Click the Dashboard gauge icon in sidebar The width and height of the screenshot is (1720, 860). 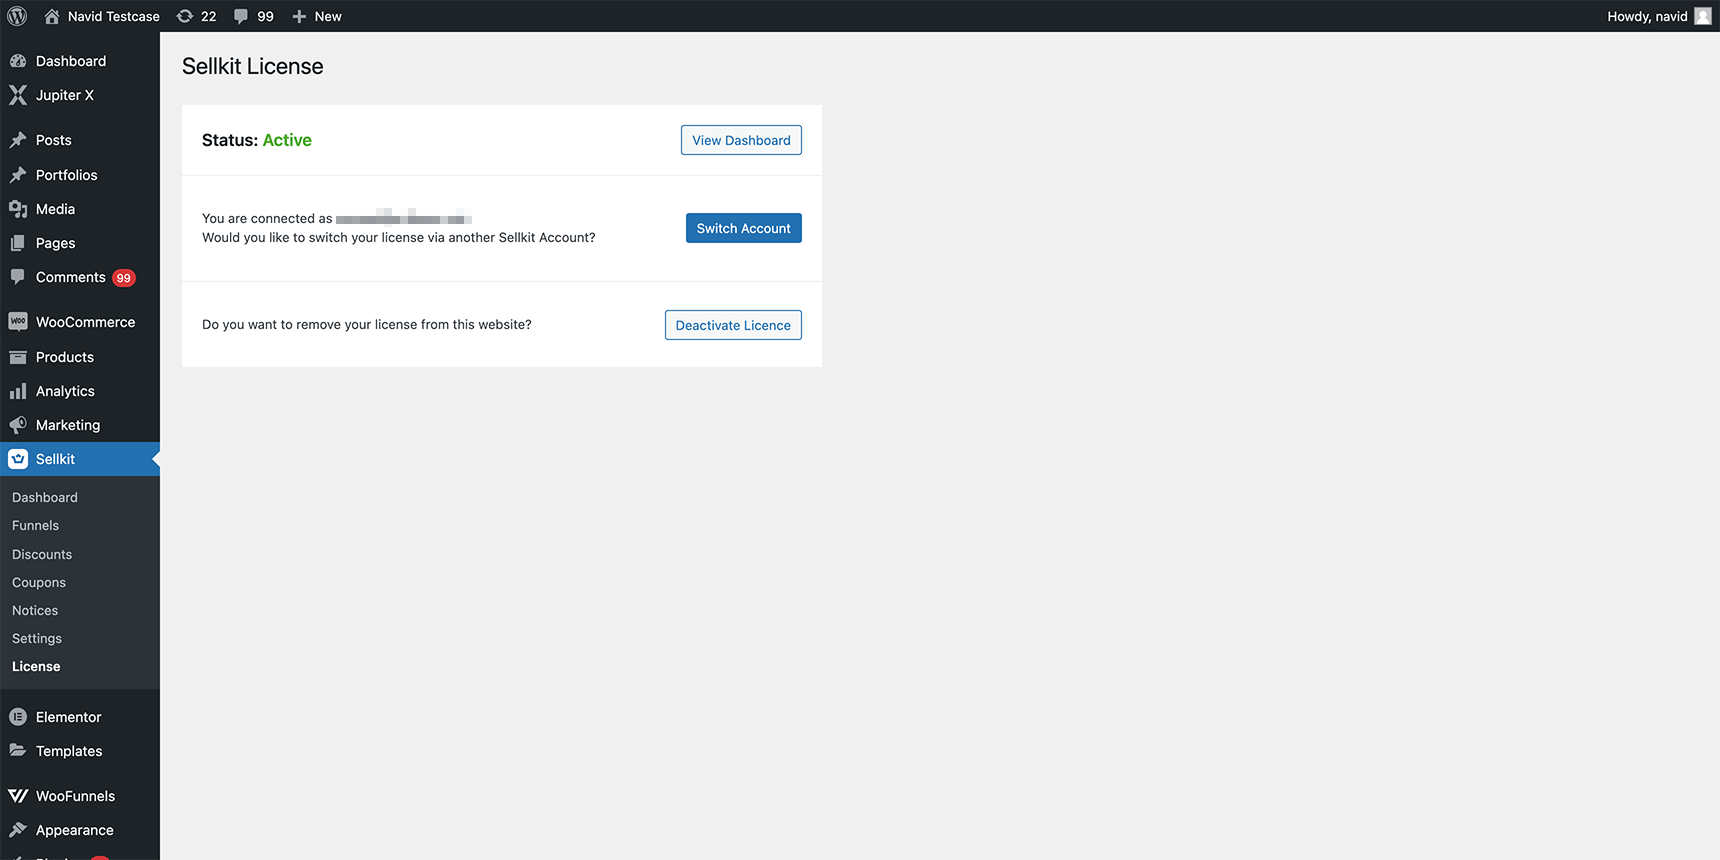[x=18, y=61]
